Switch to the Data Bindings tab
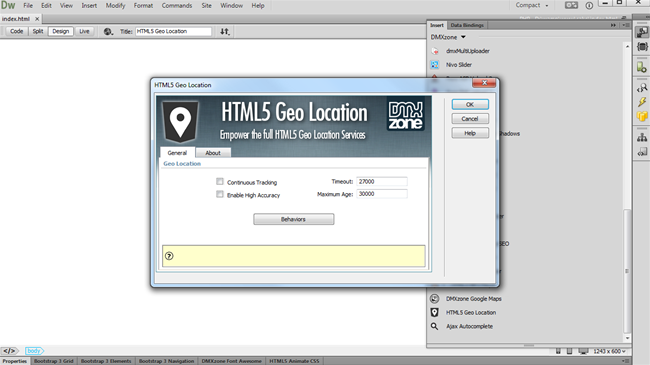Image resolution: width=650 pixels, height=365 pixels. [x=467, y=25]
